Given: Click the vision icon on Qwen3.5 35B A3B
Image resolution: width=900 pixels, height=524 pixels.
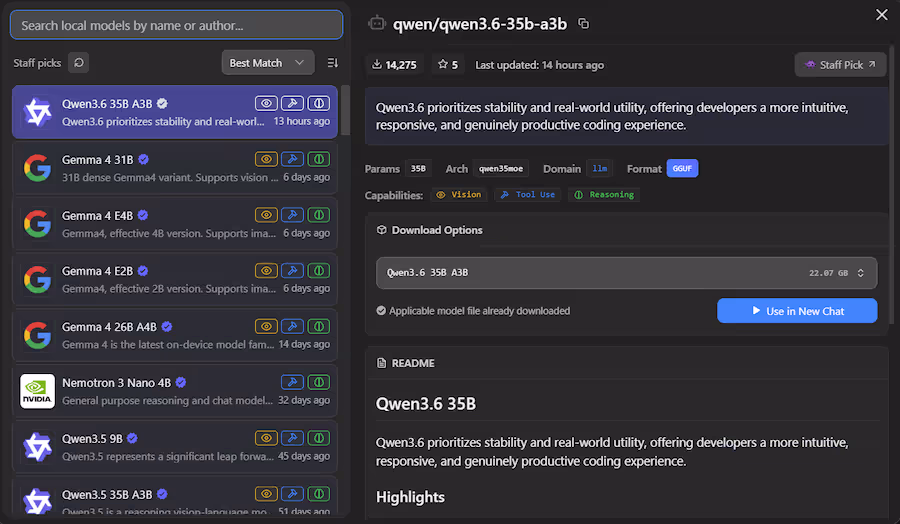Looking at the screenshot, I should pyautogui.click(x=266, y=494).
